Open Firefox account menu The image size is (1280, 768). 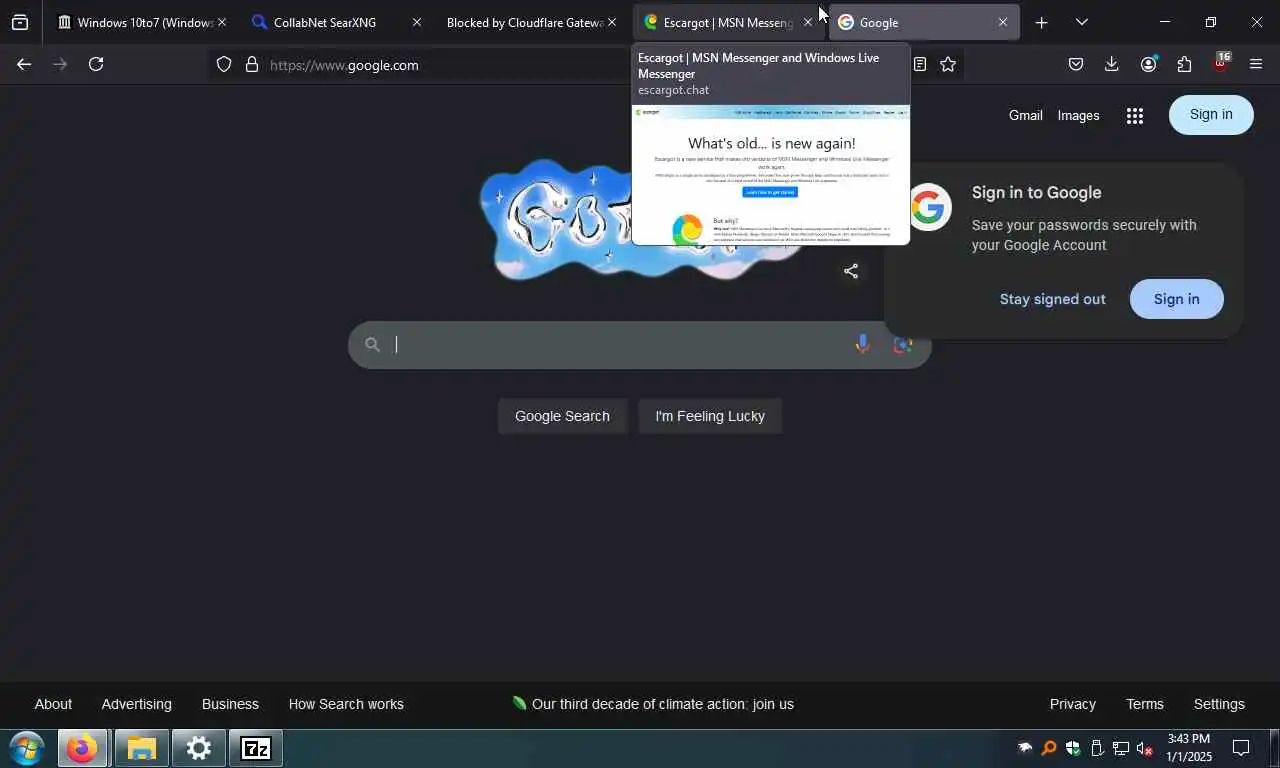click(x=1148, y=64)
